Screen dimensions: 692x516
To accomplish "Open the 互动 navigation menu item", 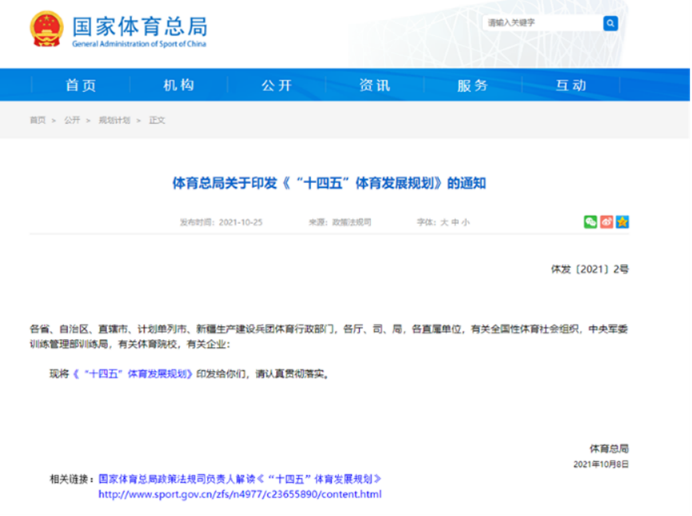I will (x=571, y=85).
